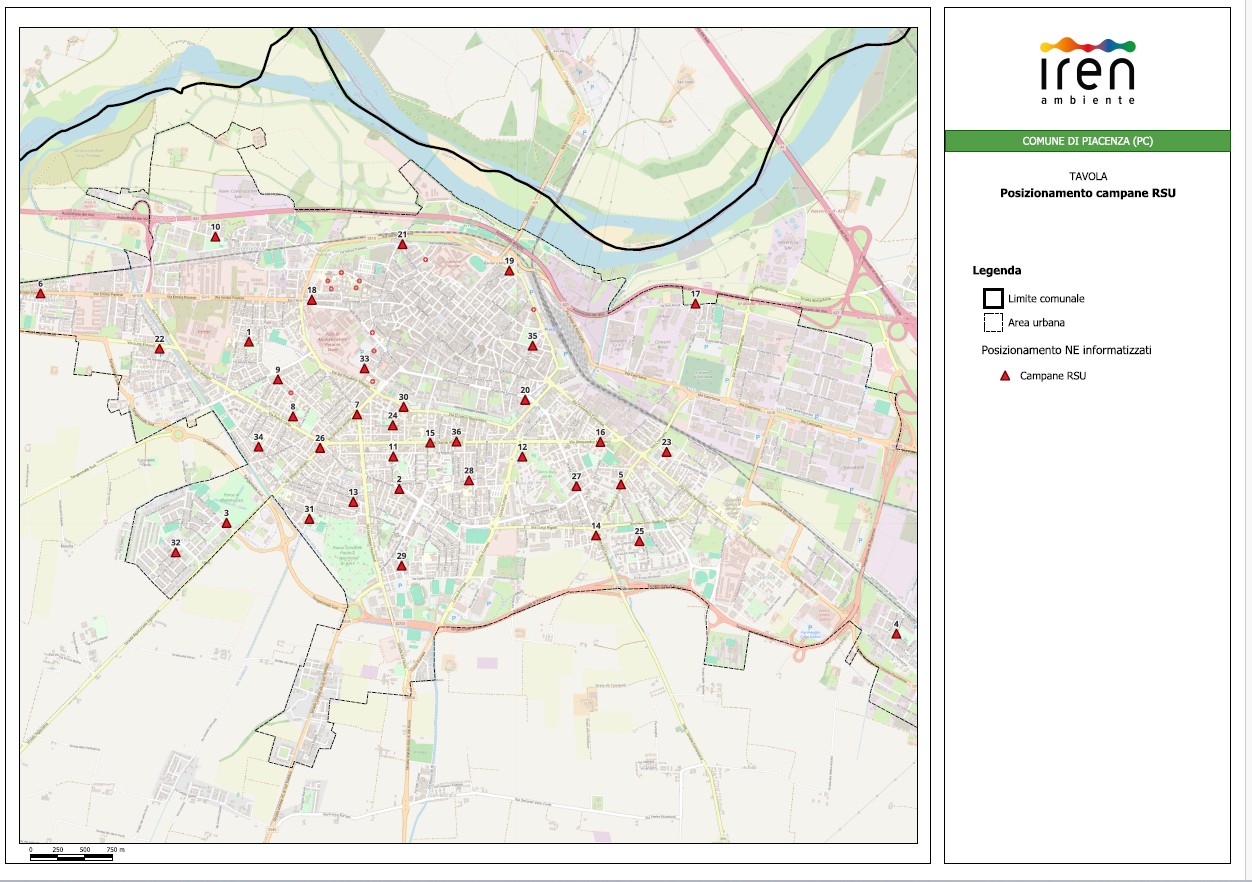Select the Posizionamento campane RSU title text
Screen dimensions: 1252x882
click(1087, 193)
